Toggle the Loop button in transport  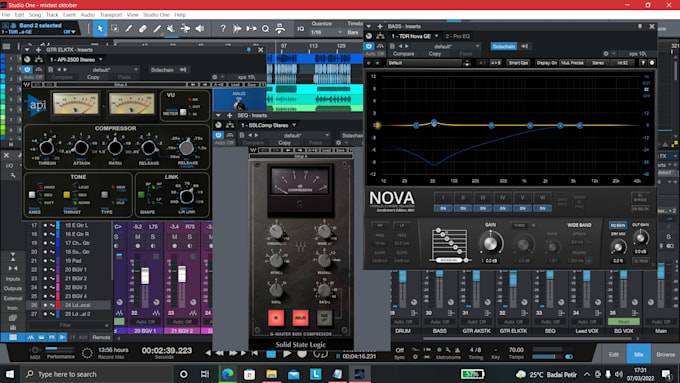pyautogui.click(x=320, y=354)
